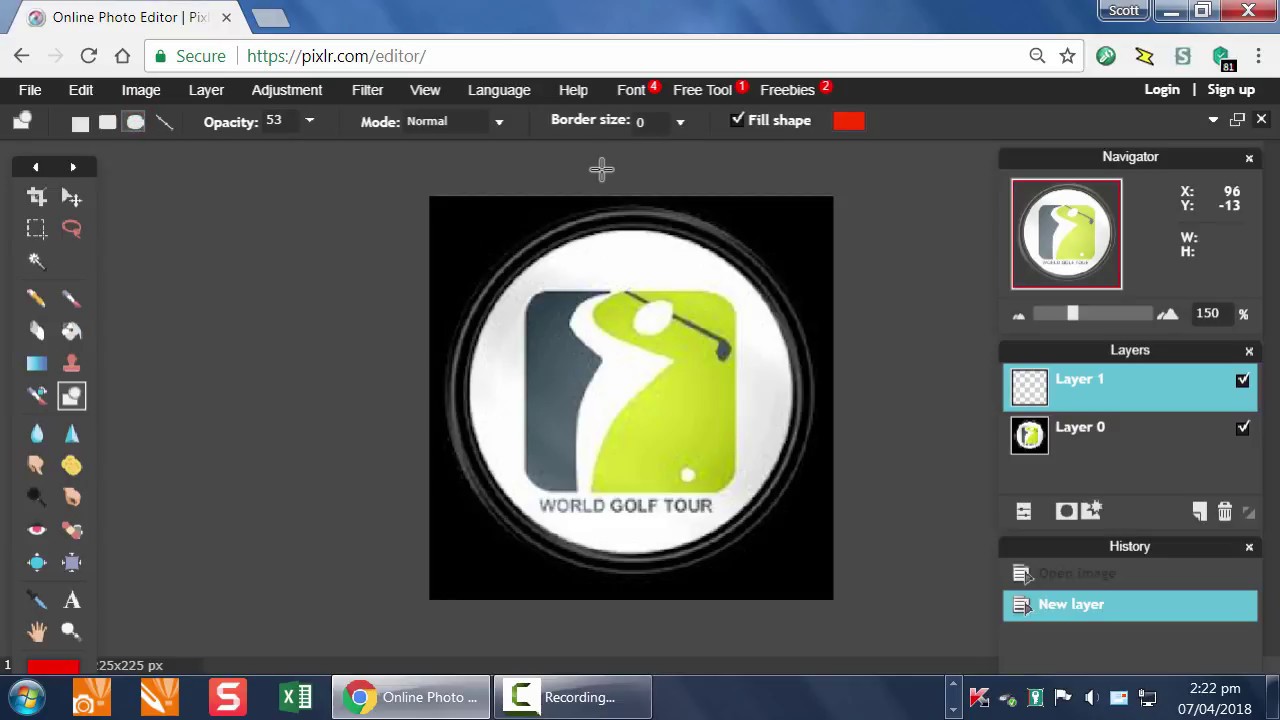
Task: Open the Mode Normal dropdown
Action: (499, 122)
